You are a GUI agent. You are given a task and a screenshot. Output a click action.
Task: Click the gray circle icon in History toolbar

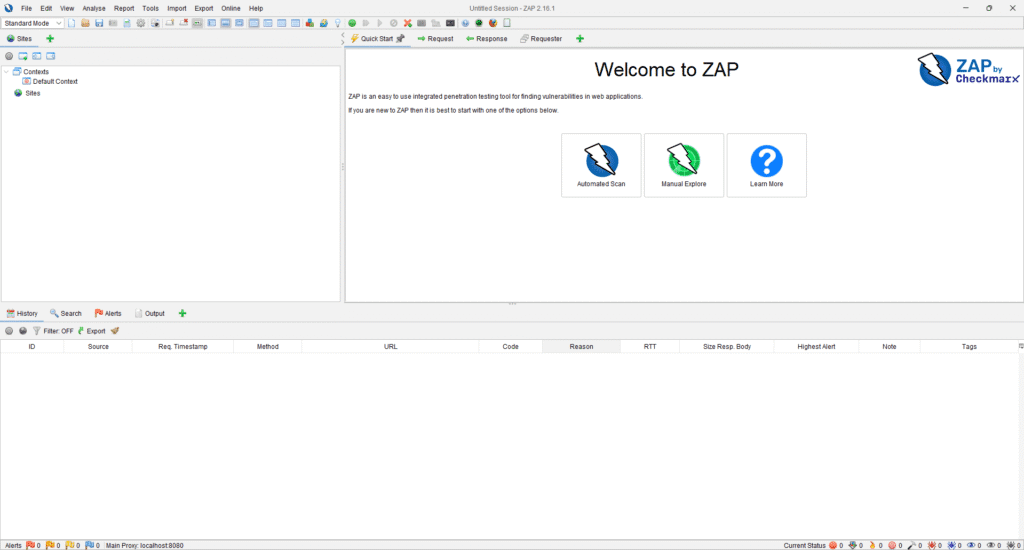(x=9, y=331)
